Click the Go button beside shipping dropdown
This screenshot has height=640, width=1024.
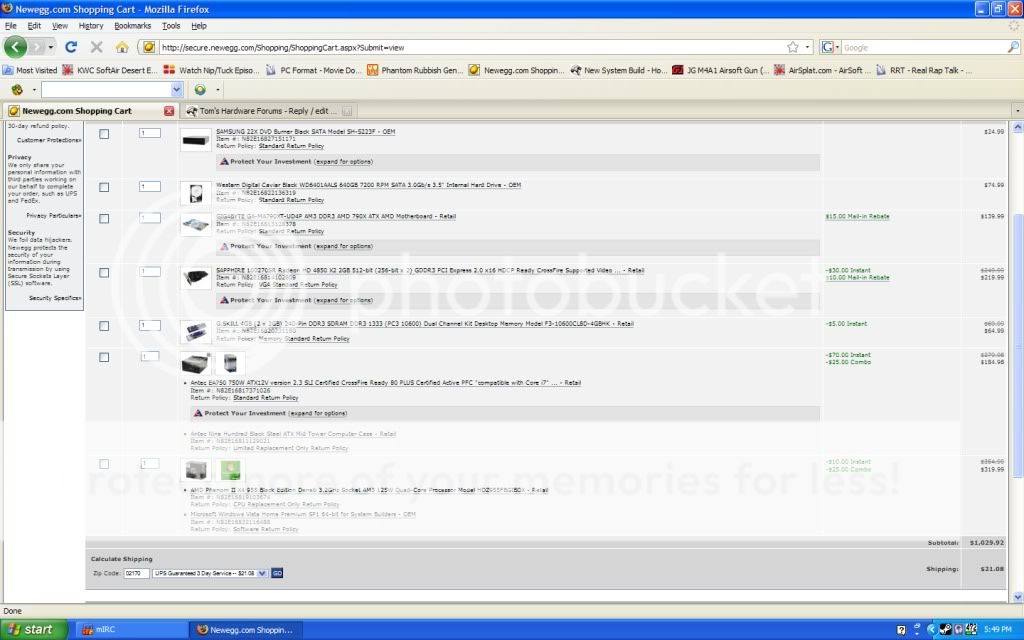277,573
